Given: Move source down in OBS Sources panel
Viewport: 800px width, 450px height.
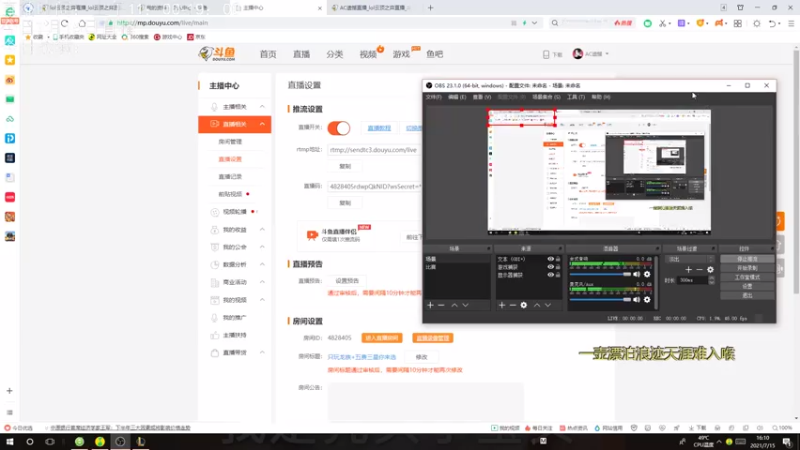Looking at the screenshot, I should pos(548,305).
